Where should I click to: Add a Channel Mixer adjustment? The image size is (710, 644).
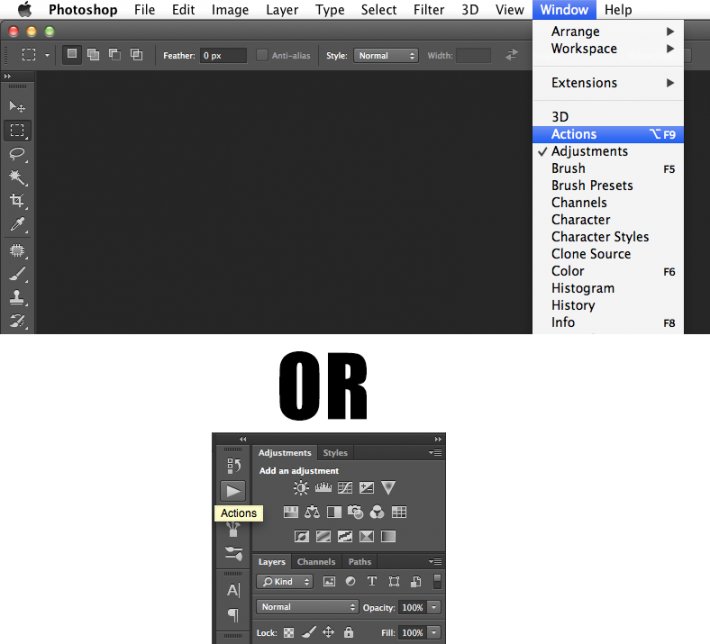tap(377, 512)
